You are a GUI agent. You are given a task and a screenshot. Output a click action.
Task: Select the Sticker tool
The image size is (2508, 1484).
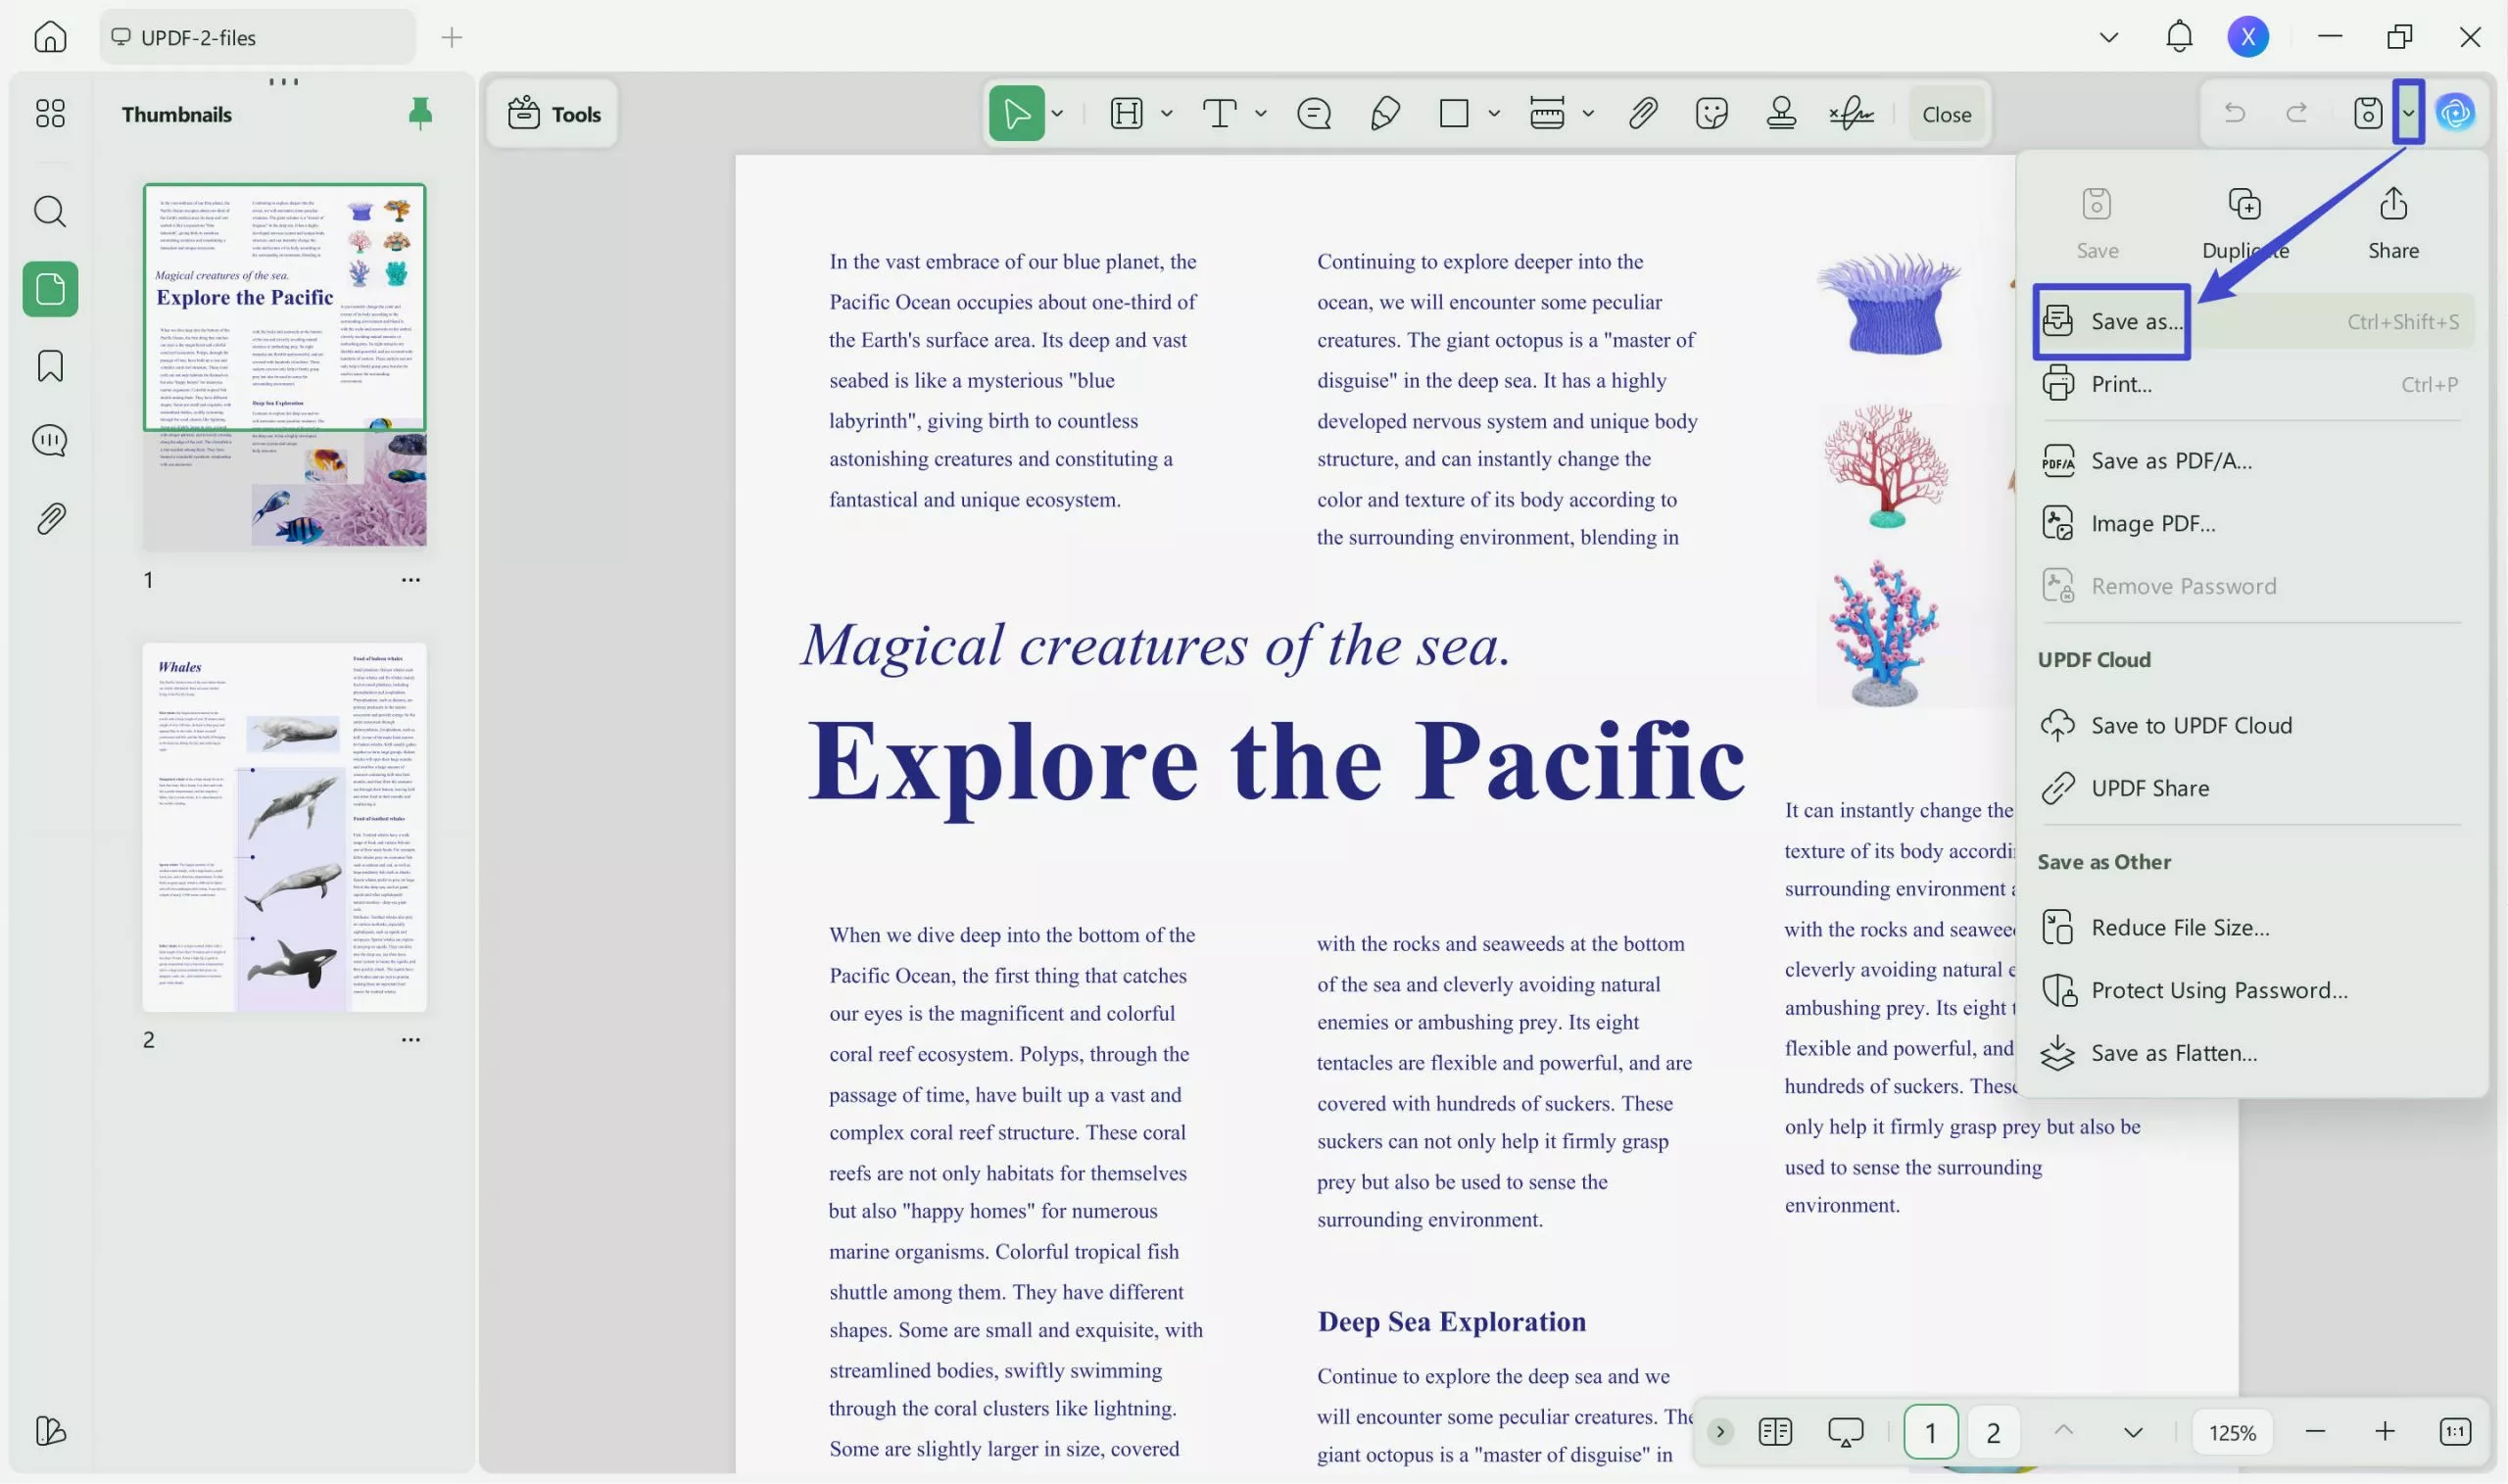[1712, 113]
